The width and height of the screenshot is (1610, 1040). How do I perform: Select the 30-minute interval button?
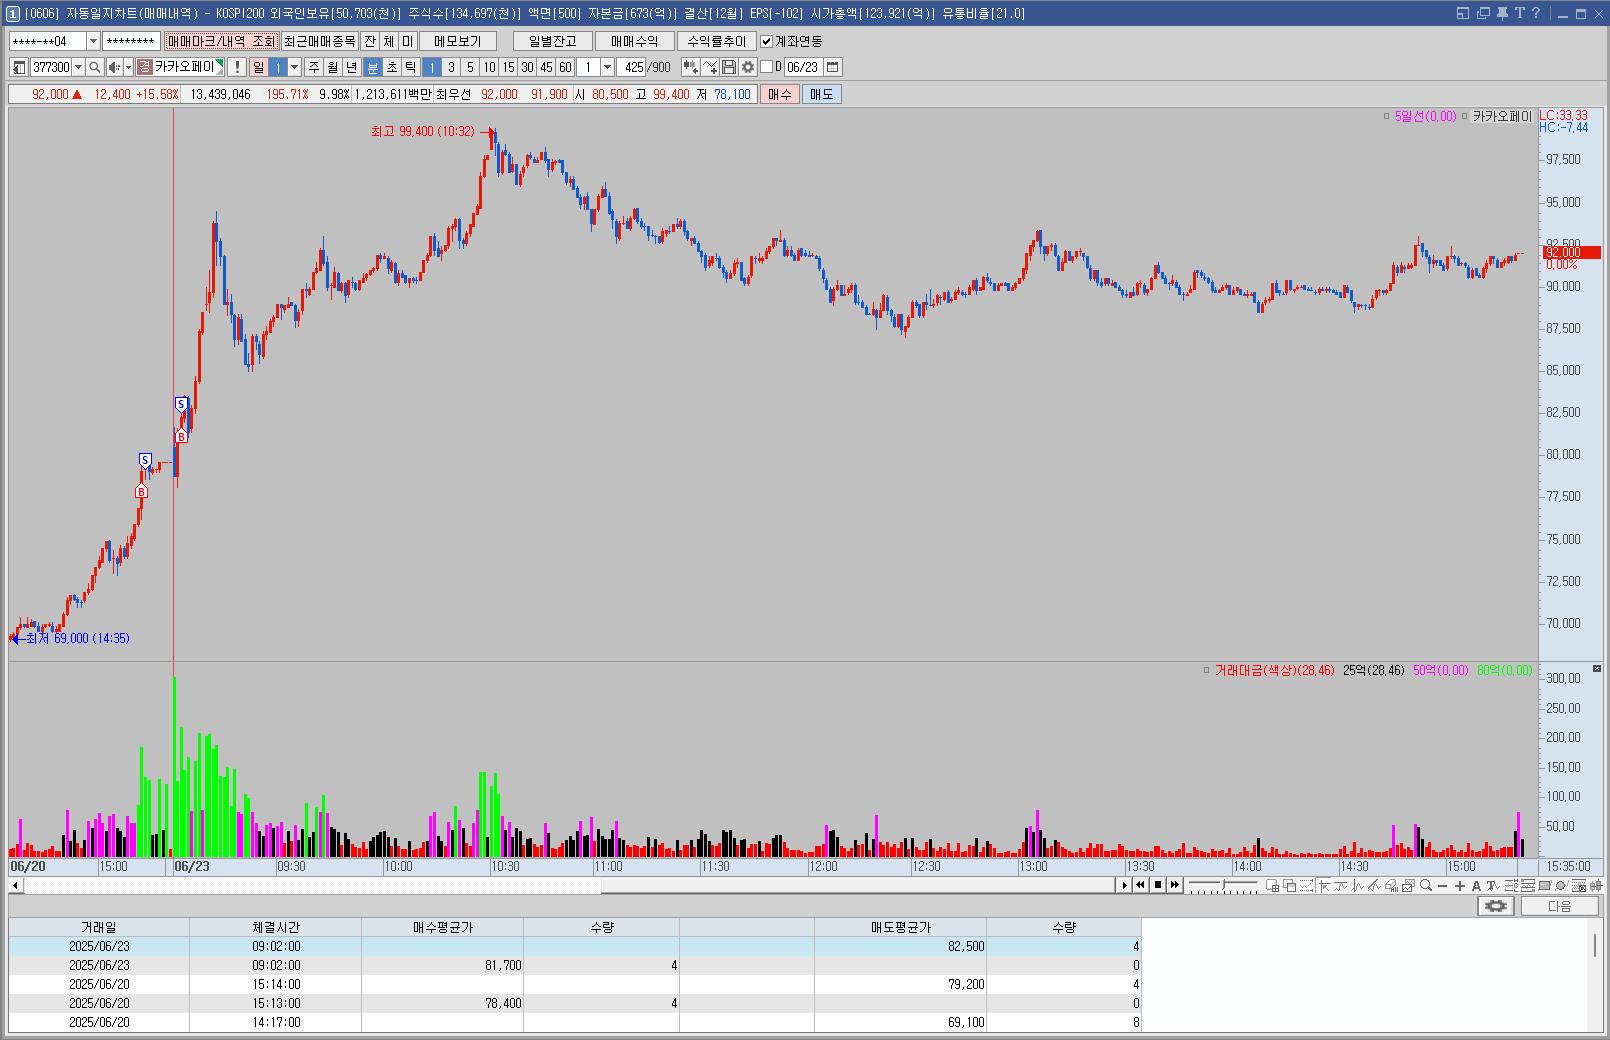pyautogui.click(x=527, y=67)
